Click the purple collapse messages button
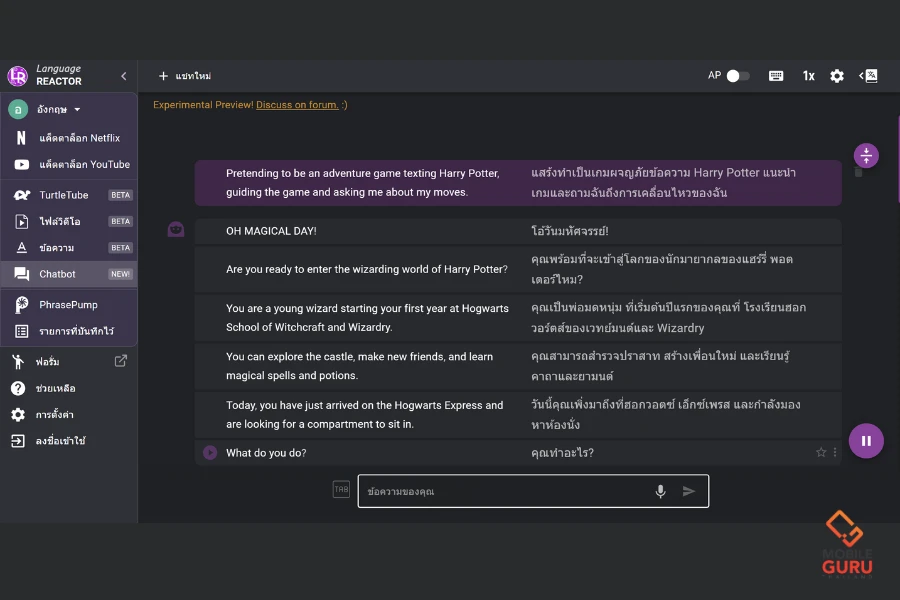The width and height of the screenshot is (900, 600). click(x=866, y=155)
